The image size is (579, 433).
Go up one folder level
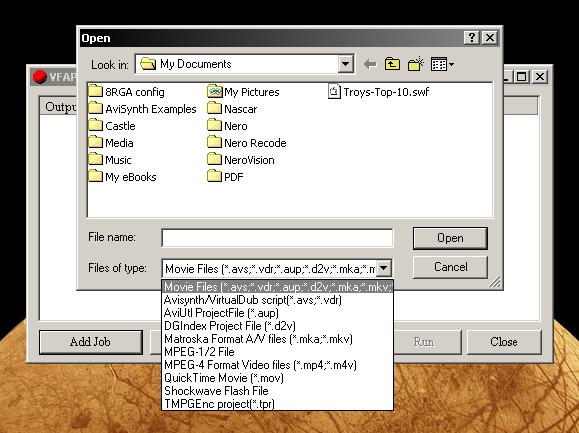392,64
